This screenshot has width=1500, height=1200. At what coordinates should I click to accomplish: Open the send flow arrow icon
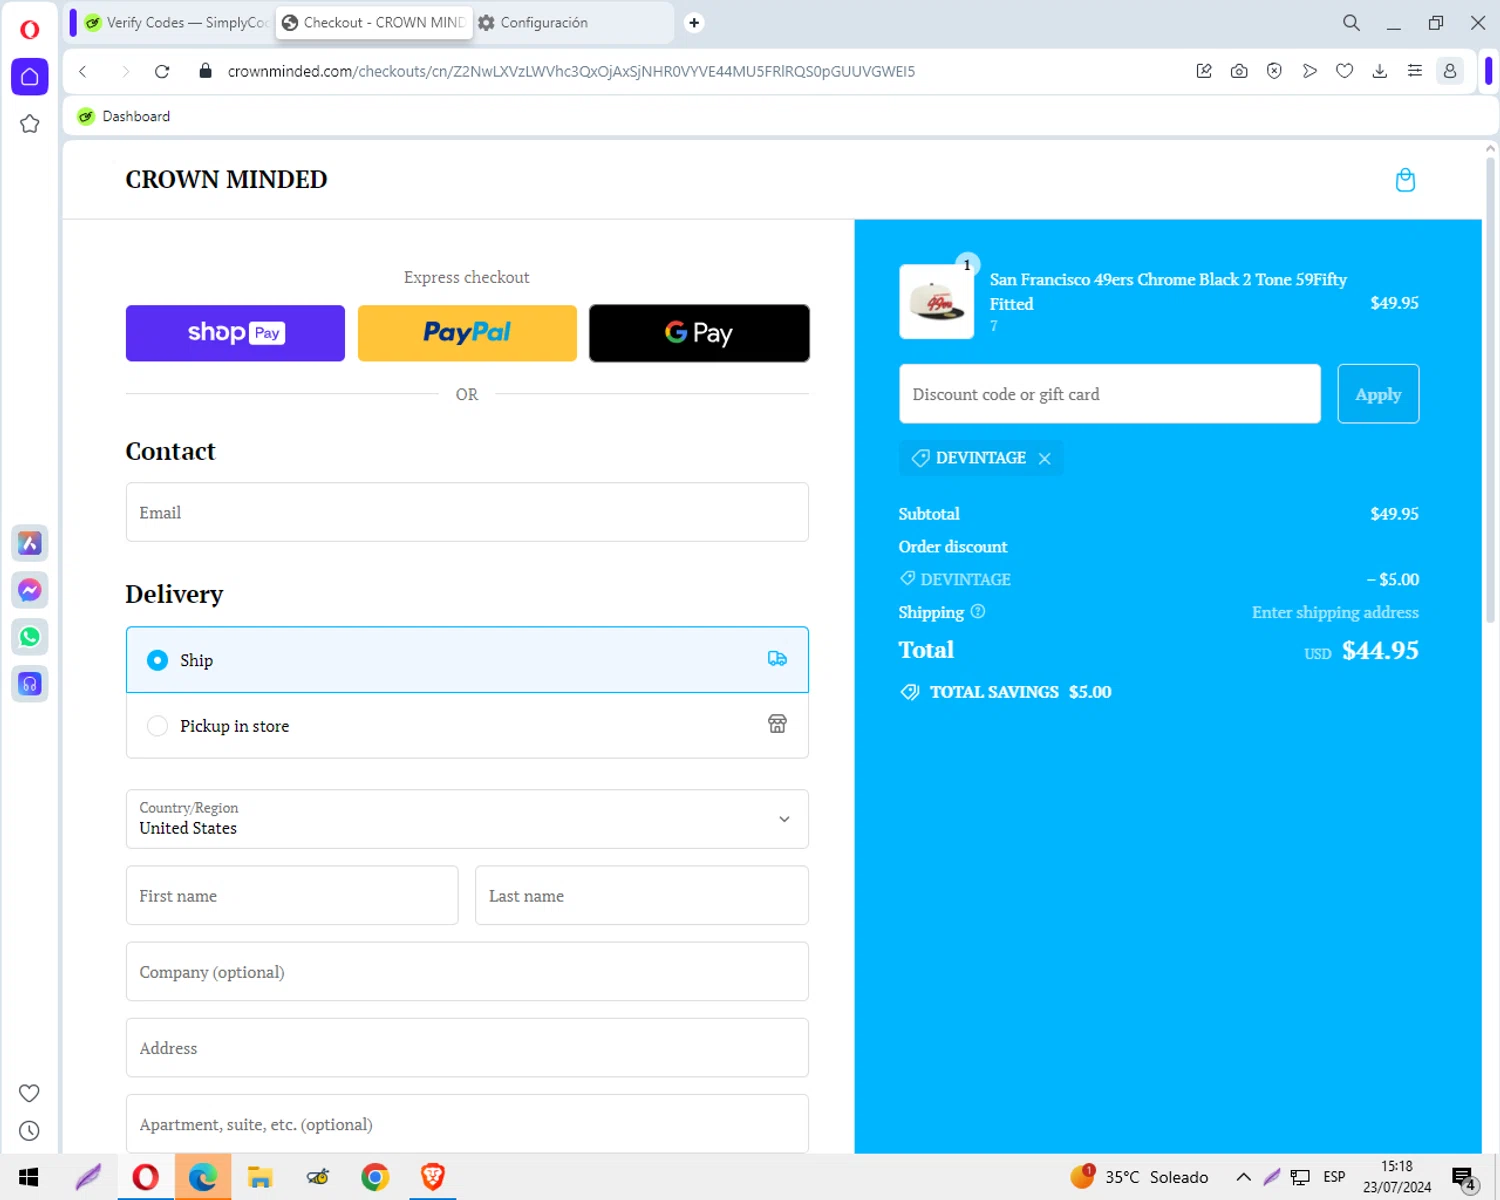[1309, 71]
